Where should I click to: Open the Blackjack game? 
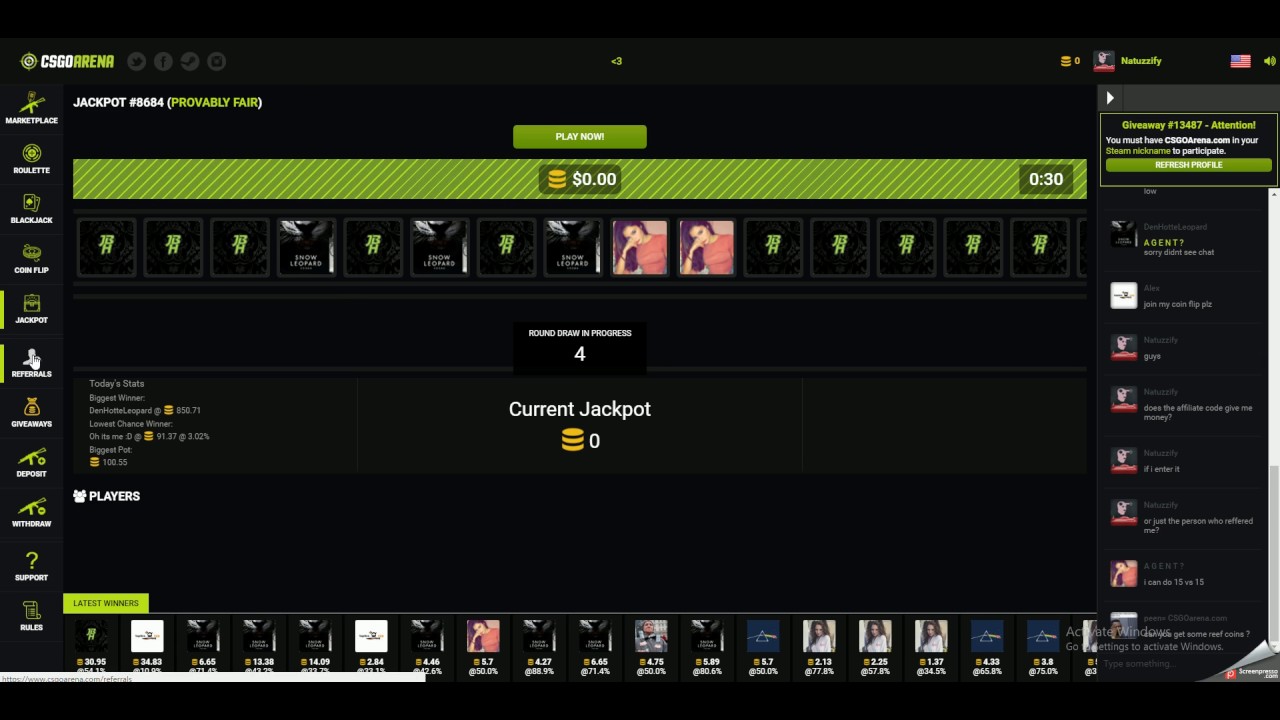point(31,209)
